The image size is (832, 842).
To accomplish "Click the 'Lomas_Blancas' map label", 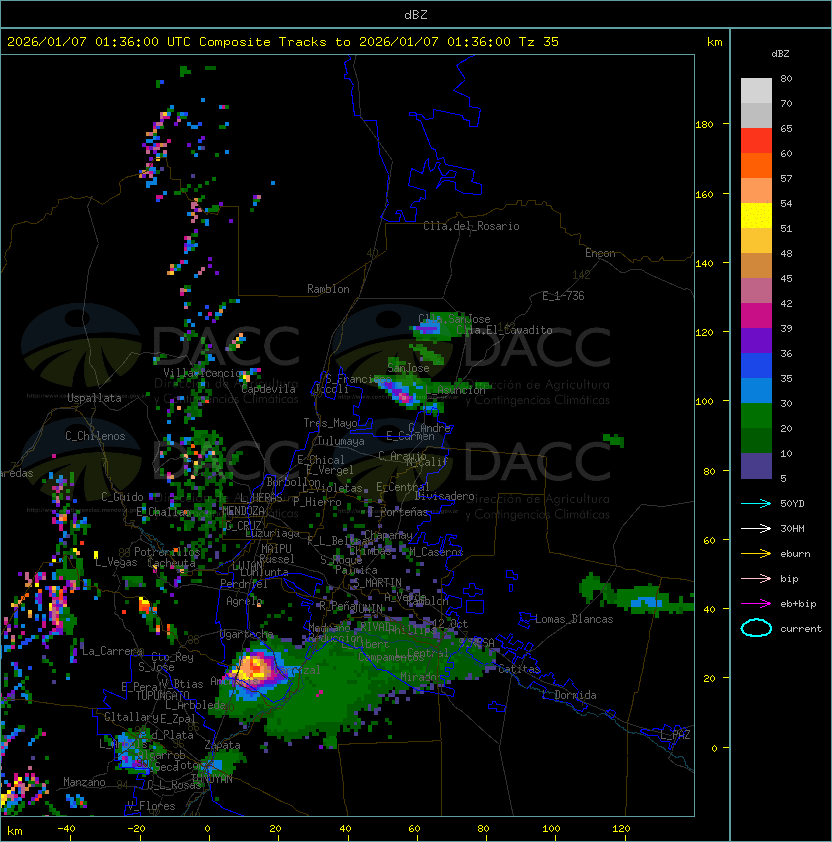I will coord(574,619).
